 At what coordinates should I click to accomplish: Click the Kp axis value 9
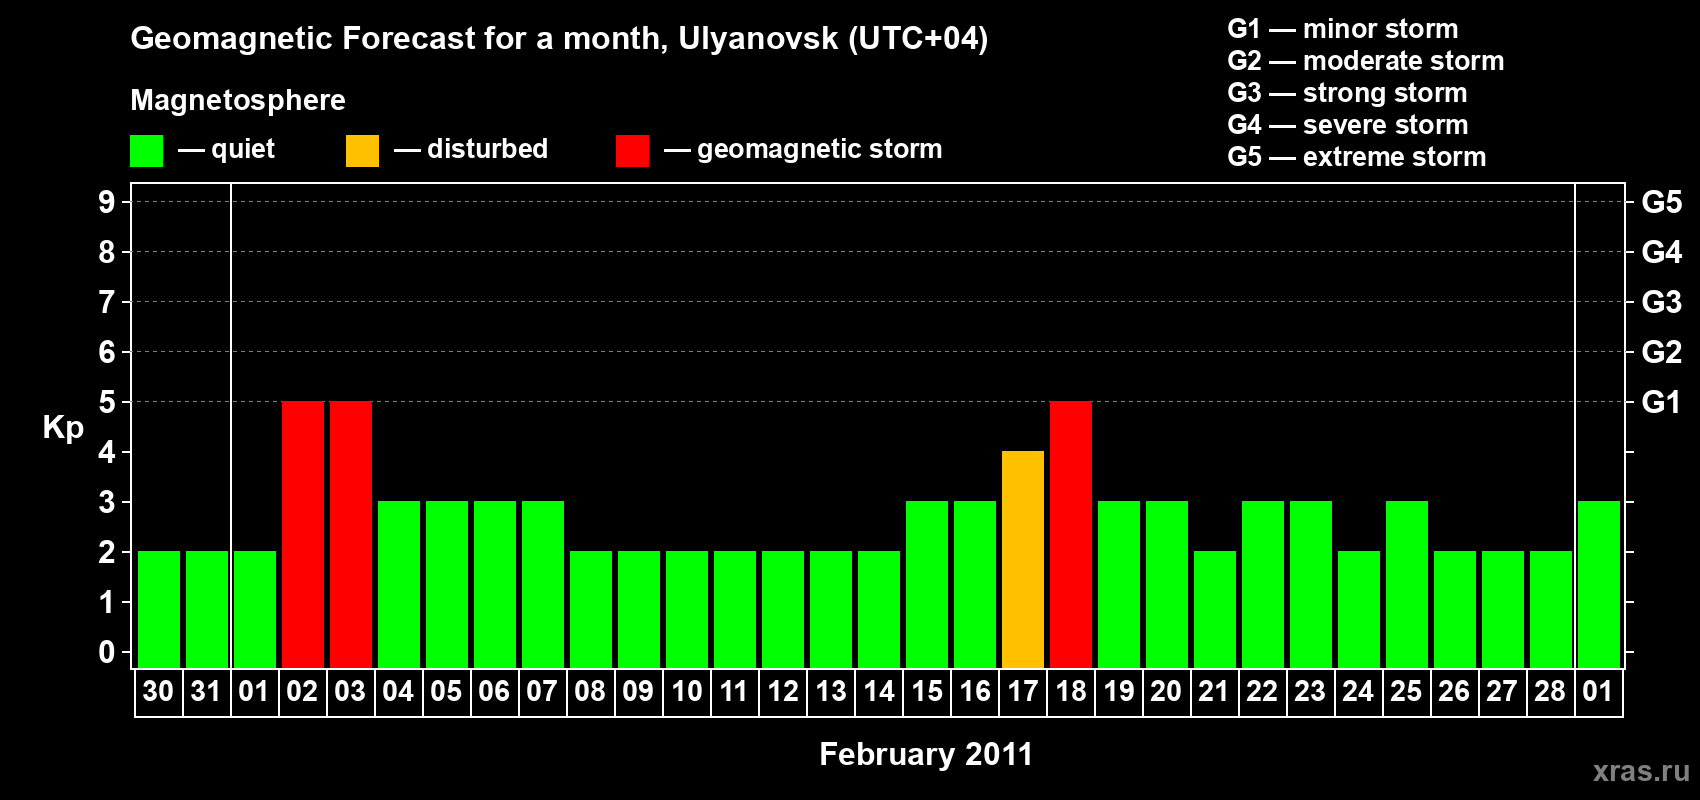[x=106, y=202]
